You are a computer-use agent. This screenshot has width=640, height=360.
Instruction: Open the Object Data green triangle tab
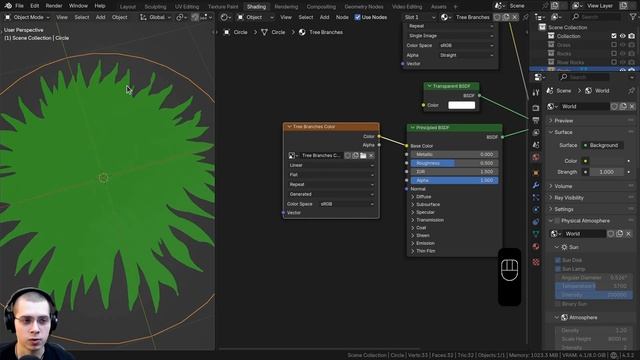point(536,233)
